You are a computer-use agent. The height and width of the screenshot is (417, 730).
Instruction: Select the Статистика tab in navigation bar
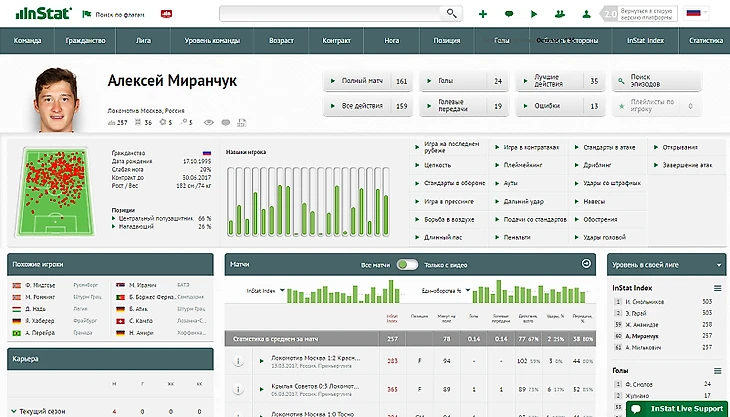click(705, 42)
